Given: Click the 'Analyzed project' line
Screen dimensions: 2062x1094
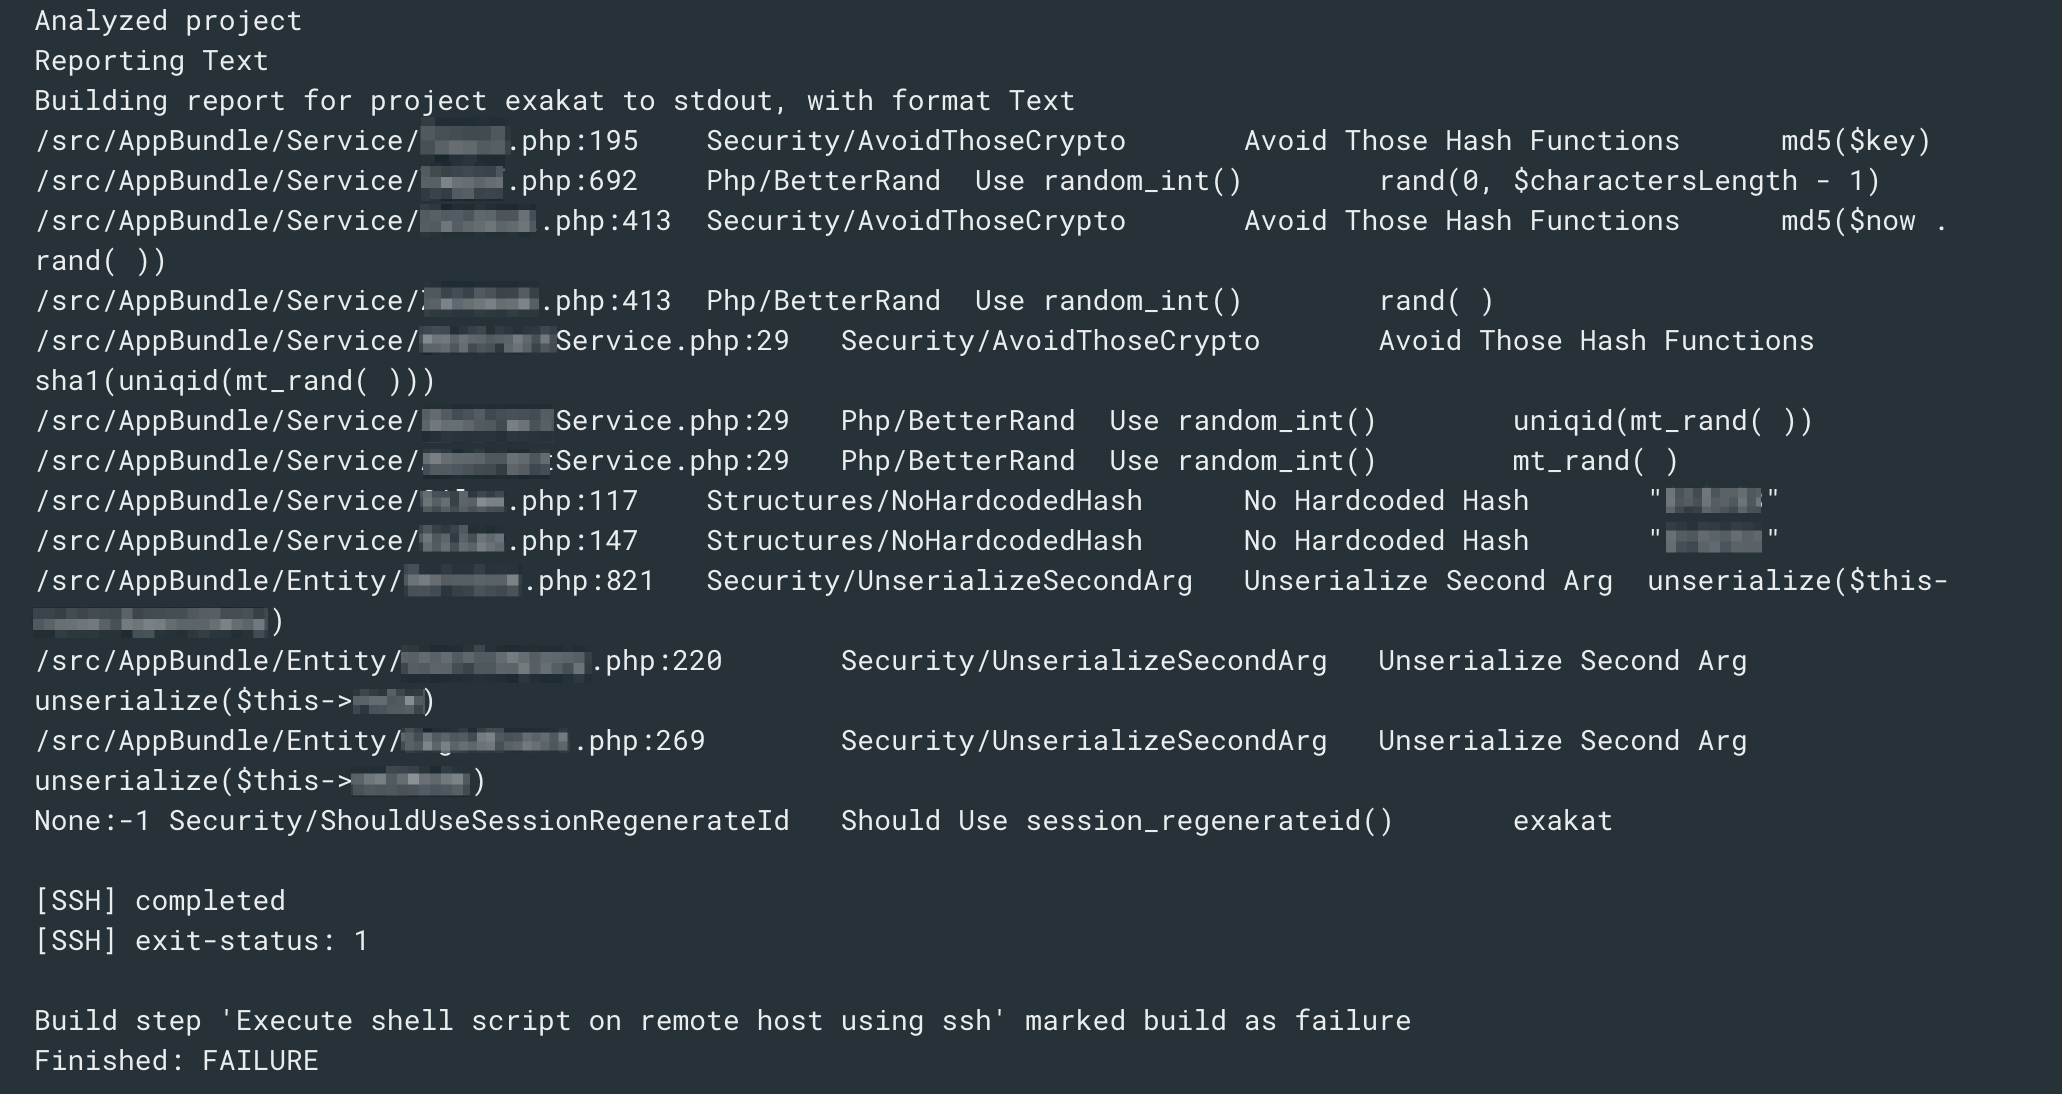Looking at the screenshot, I should pyautogui.click(x=168, y=21).
